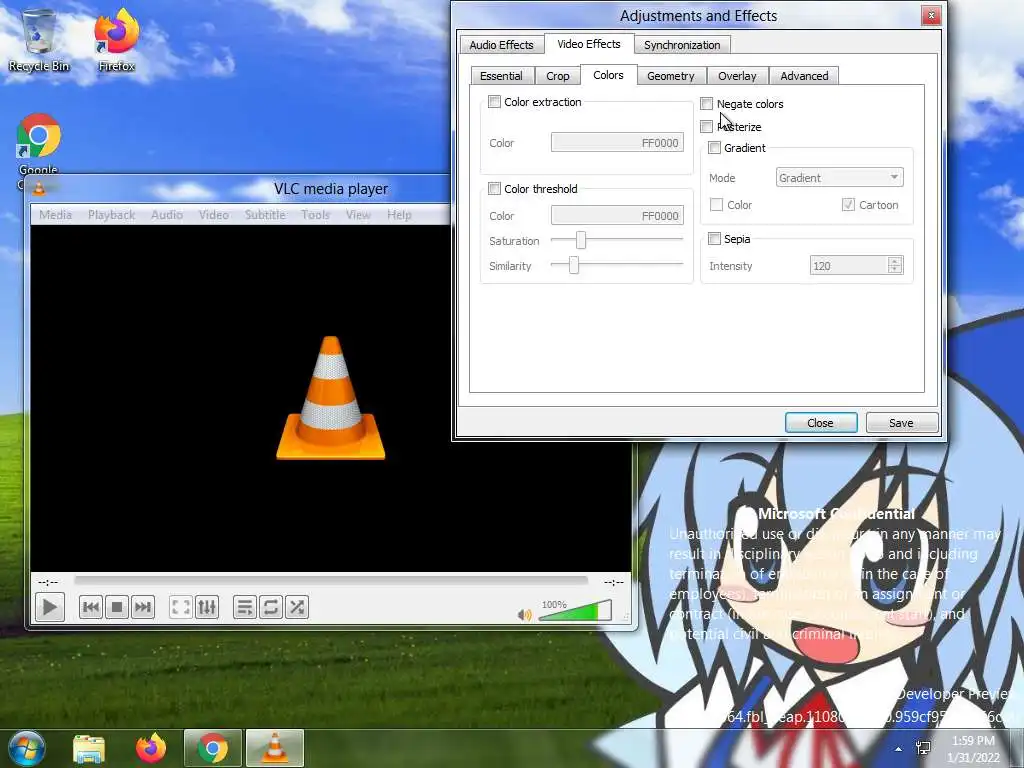The height and width of the screenshot is (768, 1024).
Task: Open extended settings equalizer icon
Action: point(206,607)
